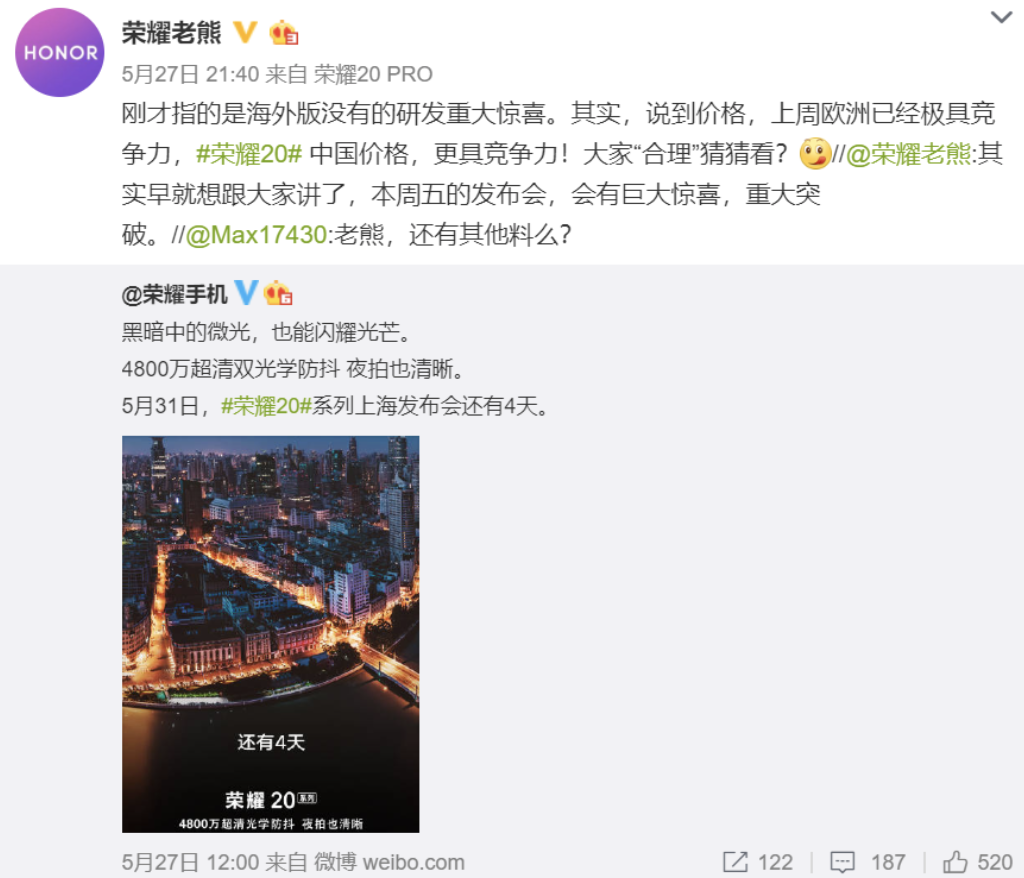The height and width of the screenshot is (878, 1024).
Task: Expand the post options chevron
Action: click(x=1000, y=17)
